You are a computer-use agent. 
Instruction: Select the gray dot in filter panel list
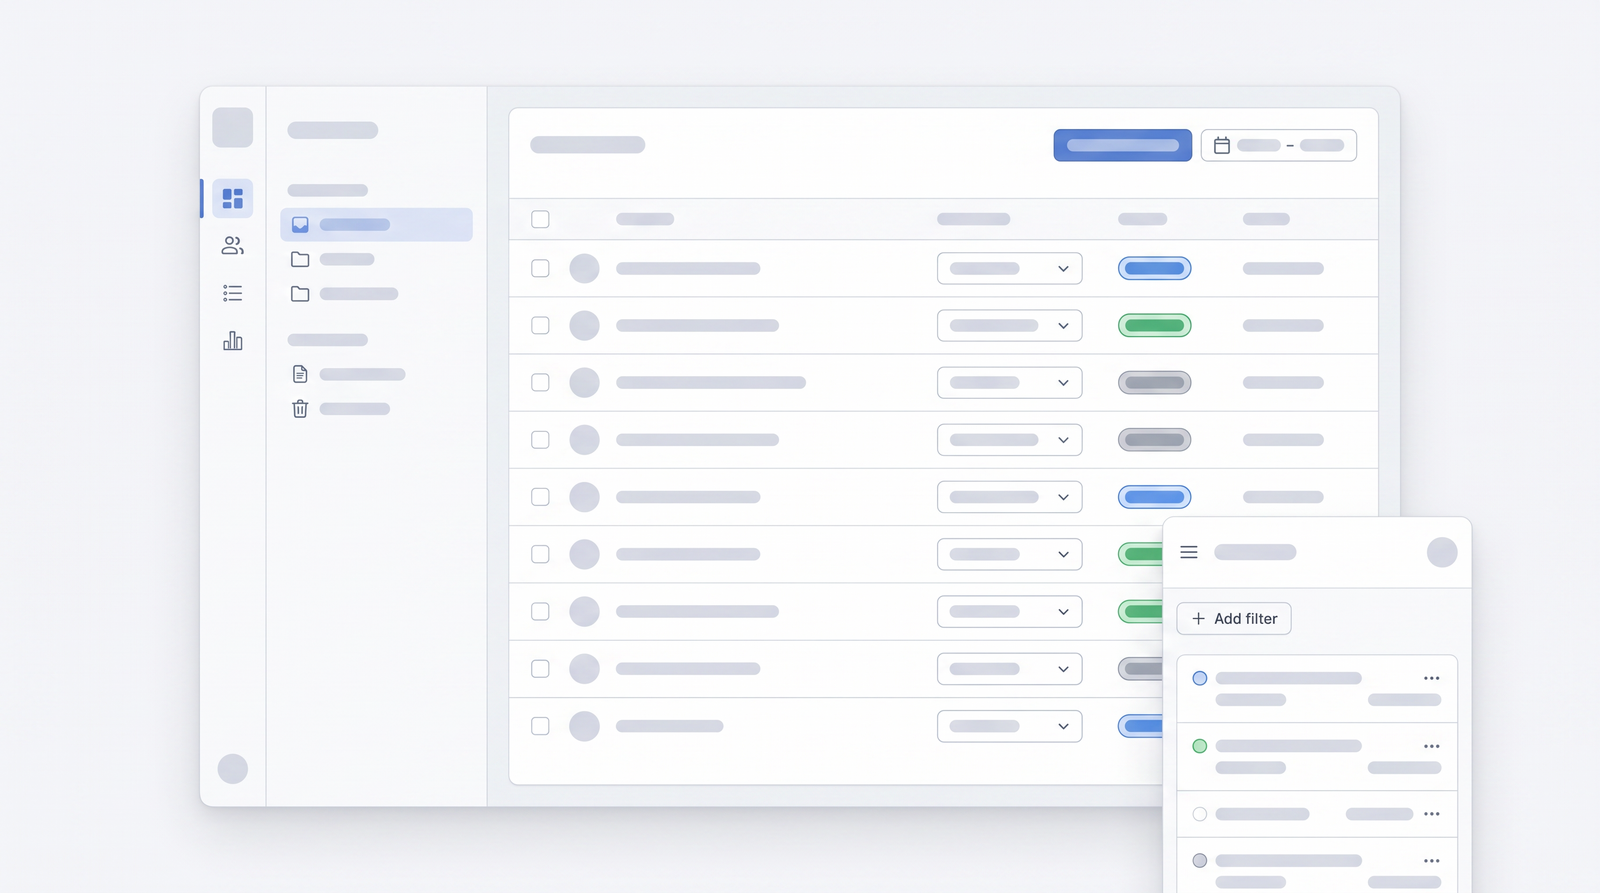coord(1200,861)
